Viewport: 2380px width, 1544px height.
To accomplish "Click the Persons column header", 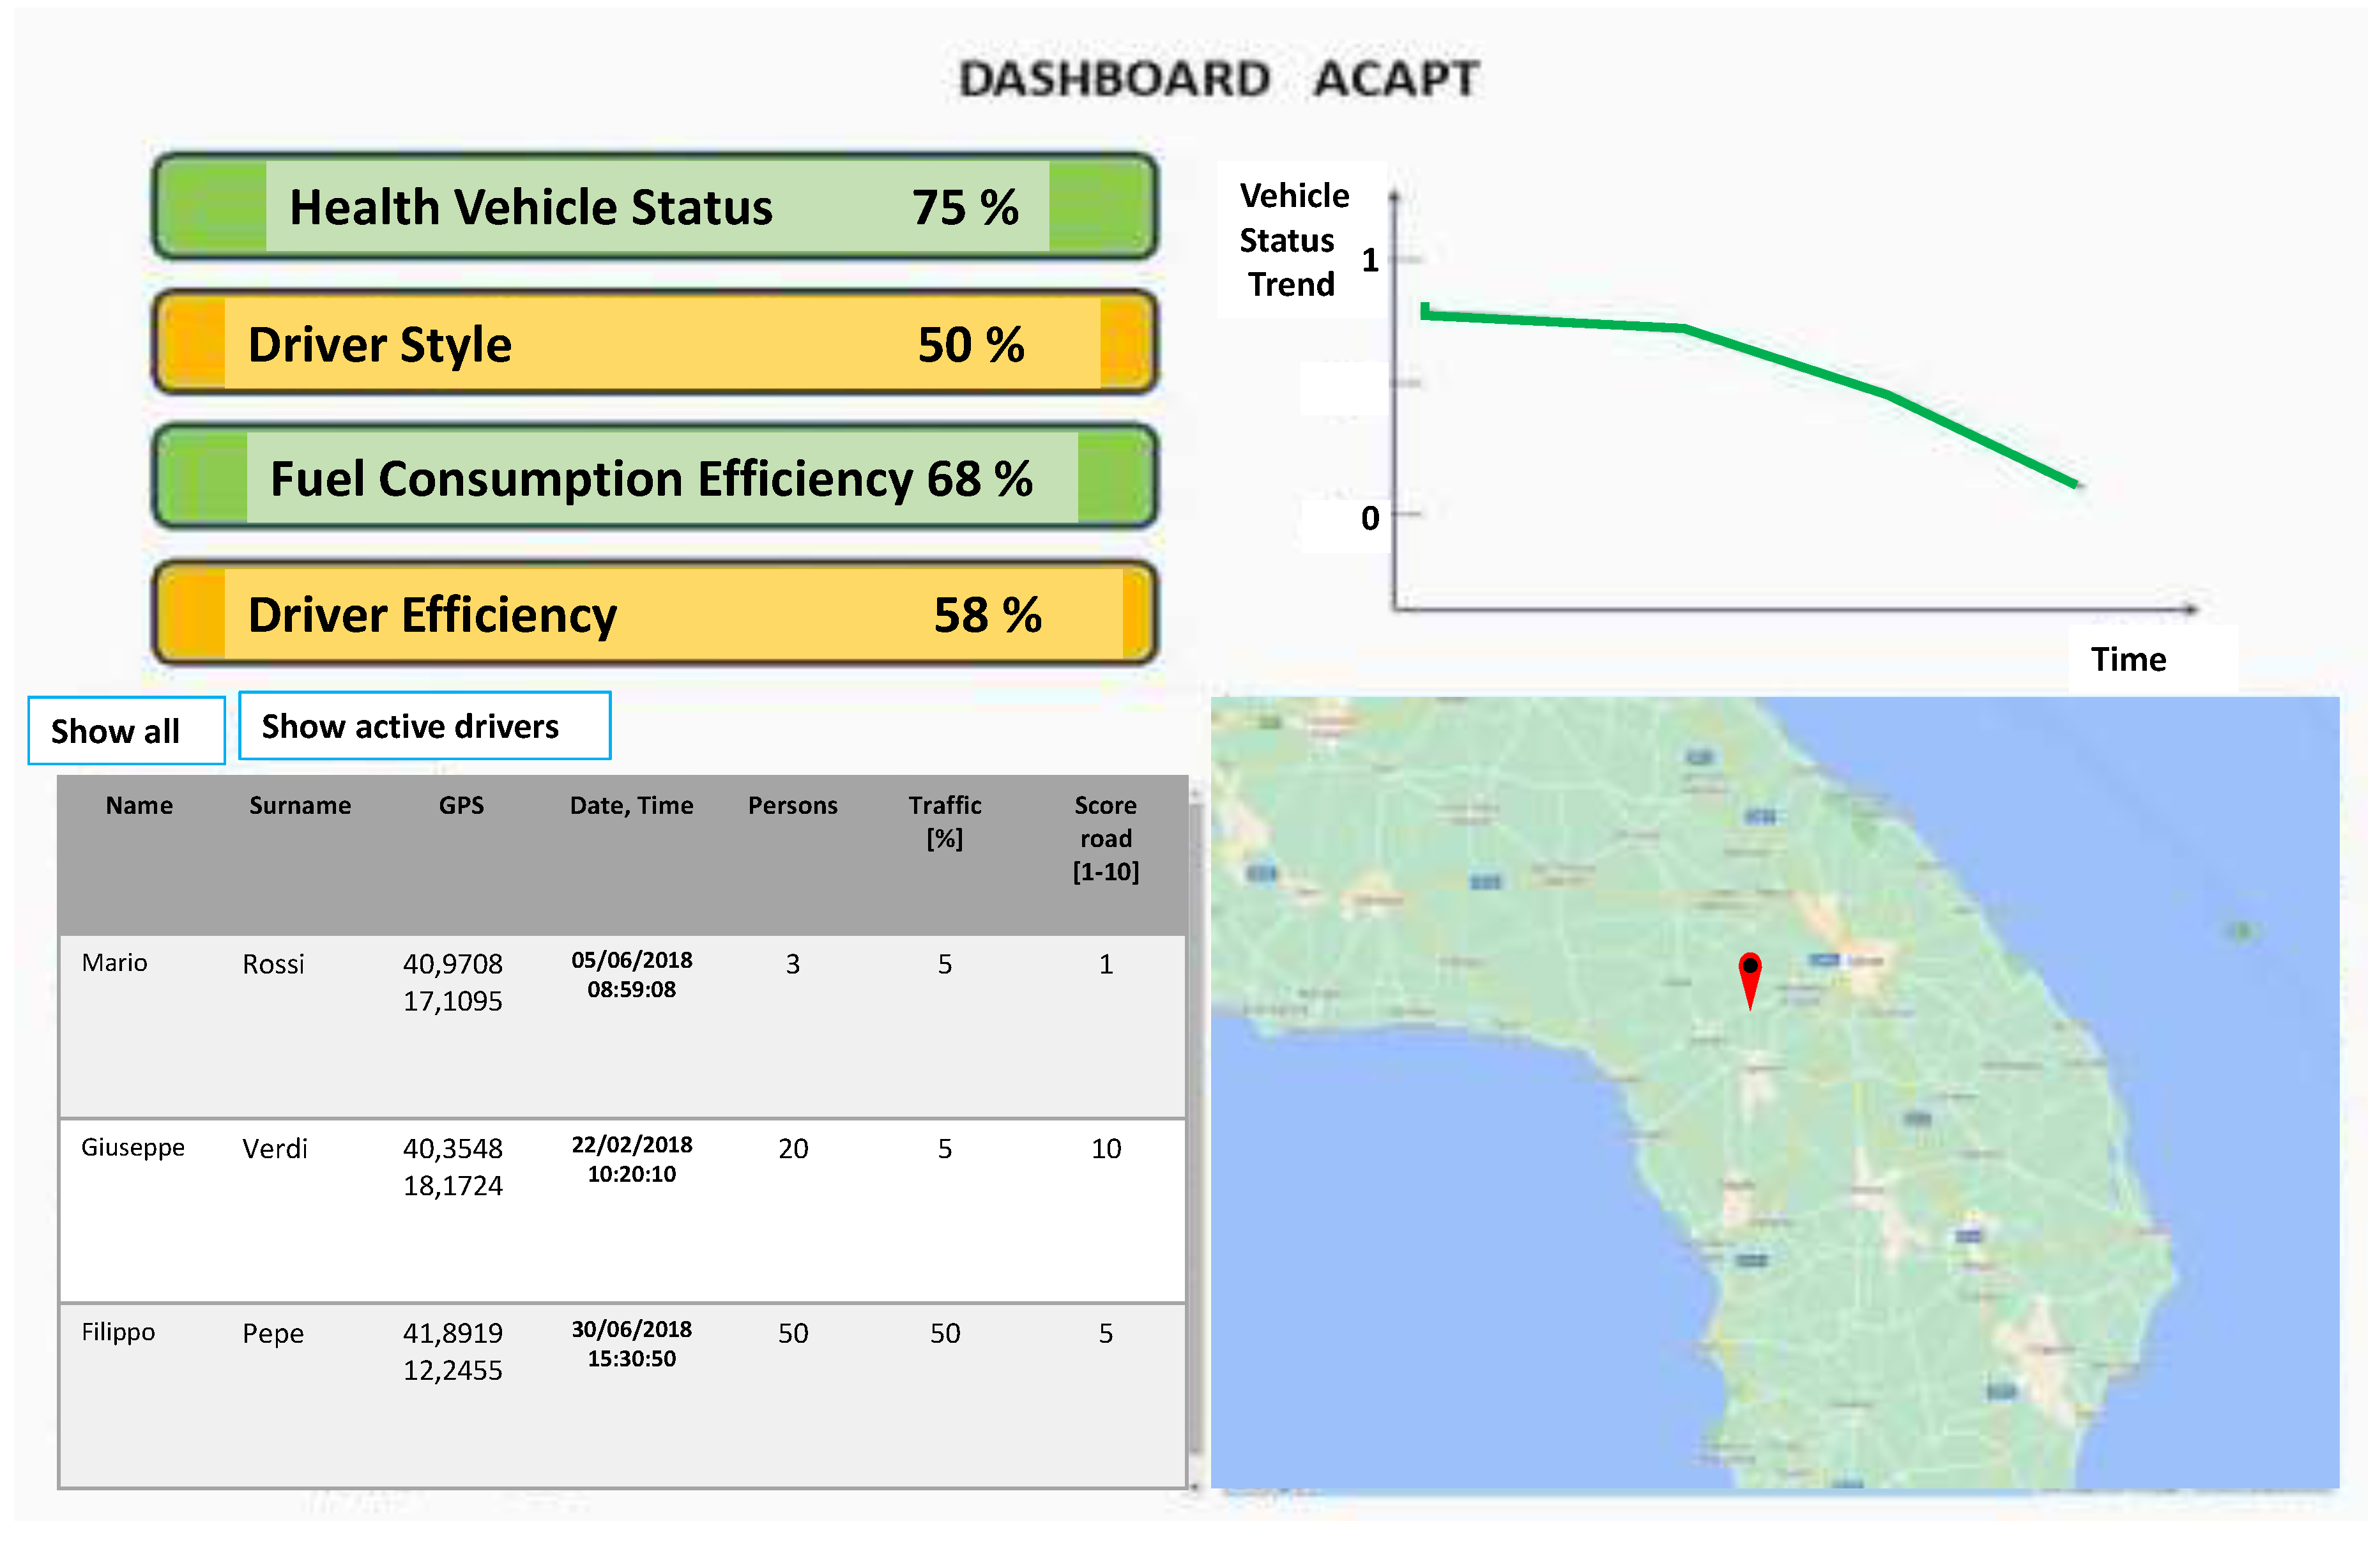I will click(x=792, y=806).
